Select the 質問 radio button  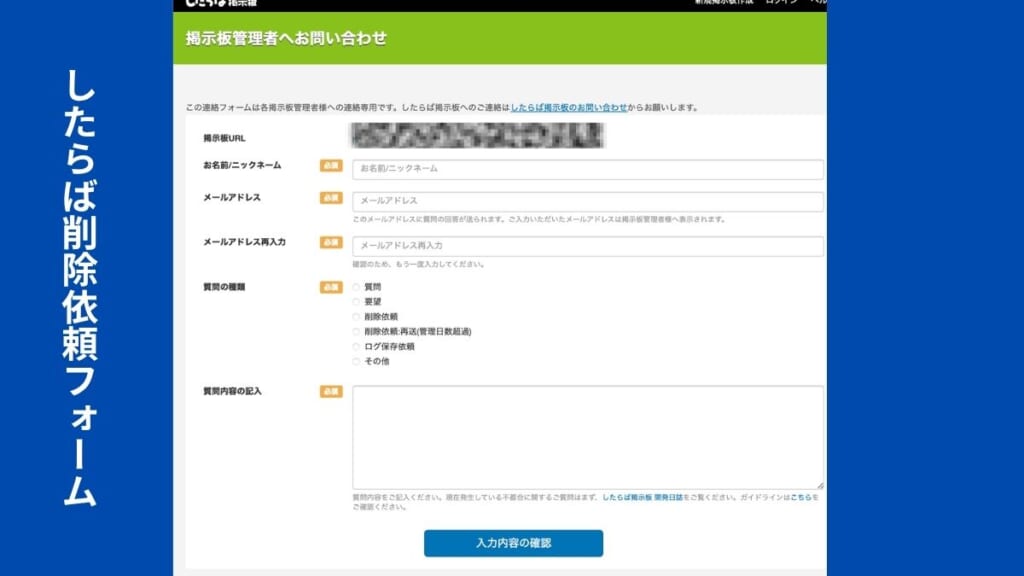click(356, 287)
